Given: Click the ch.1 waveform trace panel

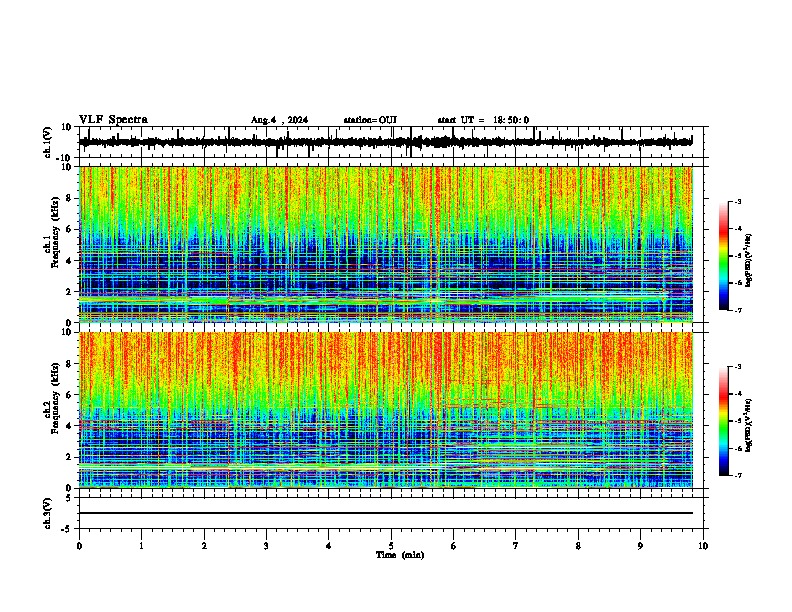Looking at the screenshot, I should point(391,142).
